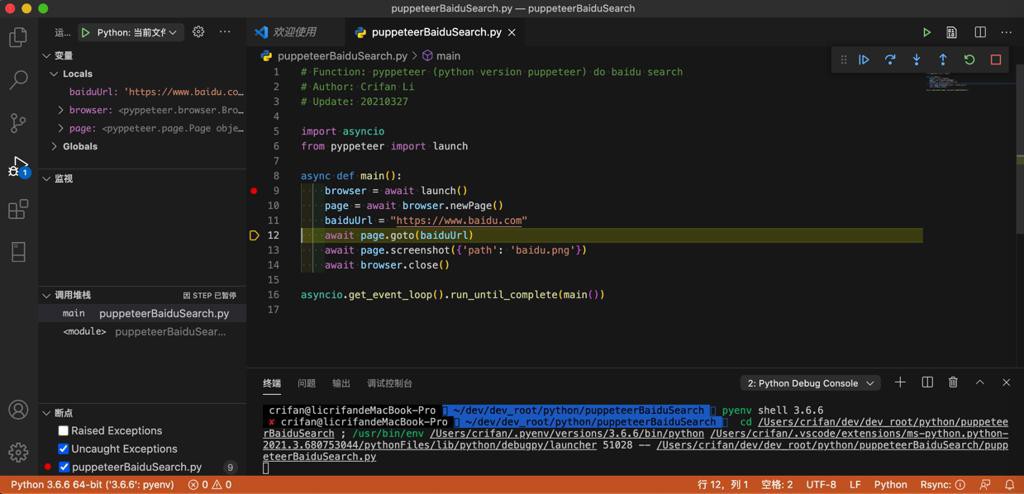Image resolution: width=1024 pixels, height=494 pixels.
Task: Click 行 12, 列 1 cursor position
Action: coord(722,485)
